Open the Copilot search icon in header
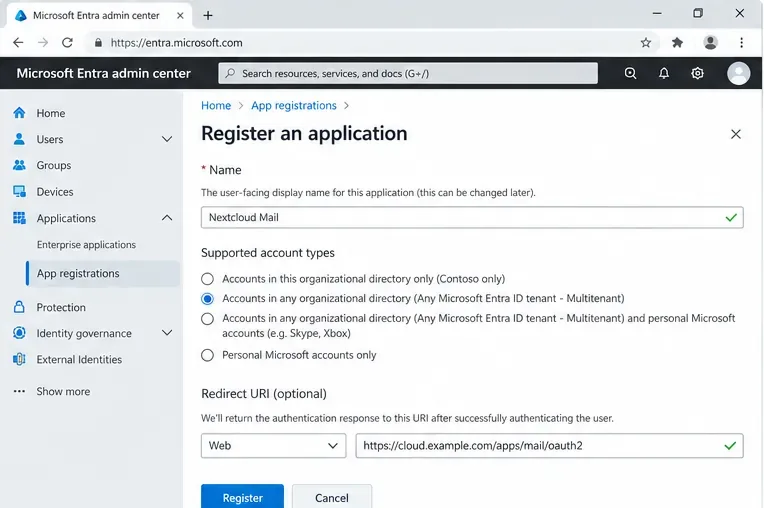The width and height of the screenshot is (764, 508). (x=630, y=73)
